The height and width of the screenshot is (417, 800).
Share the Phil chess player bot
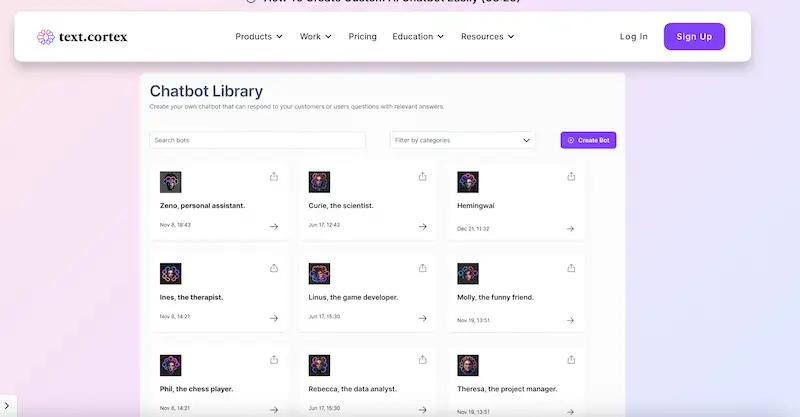274,360
